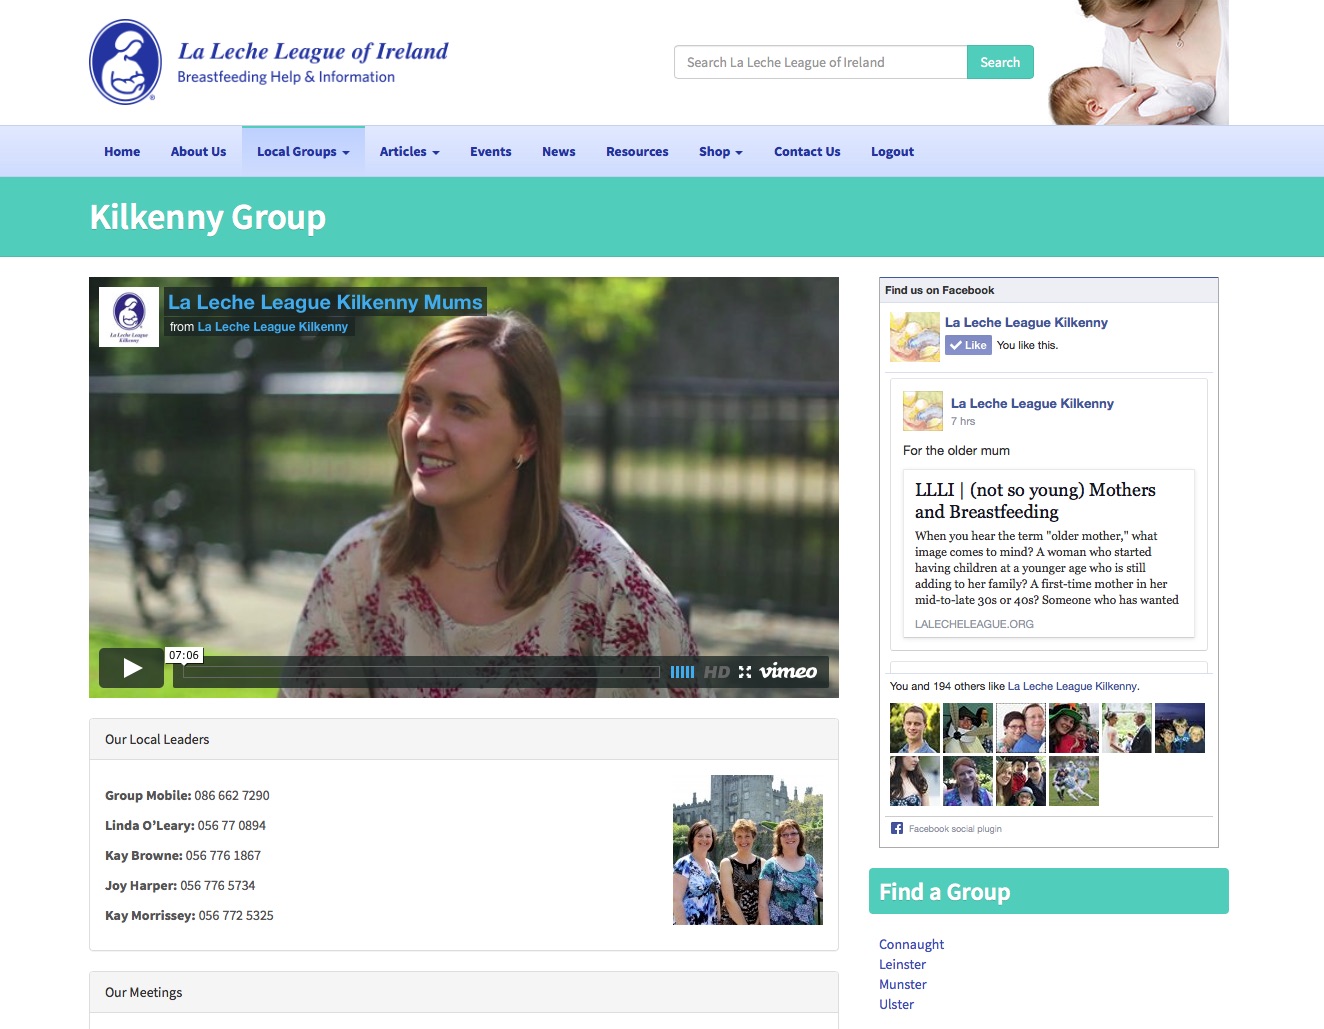This screenshot has height=1029, width=1324.
Task: Expand the Local Groups dropdown
Action: 303,152
